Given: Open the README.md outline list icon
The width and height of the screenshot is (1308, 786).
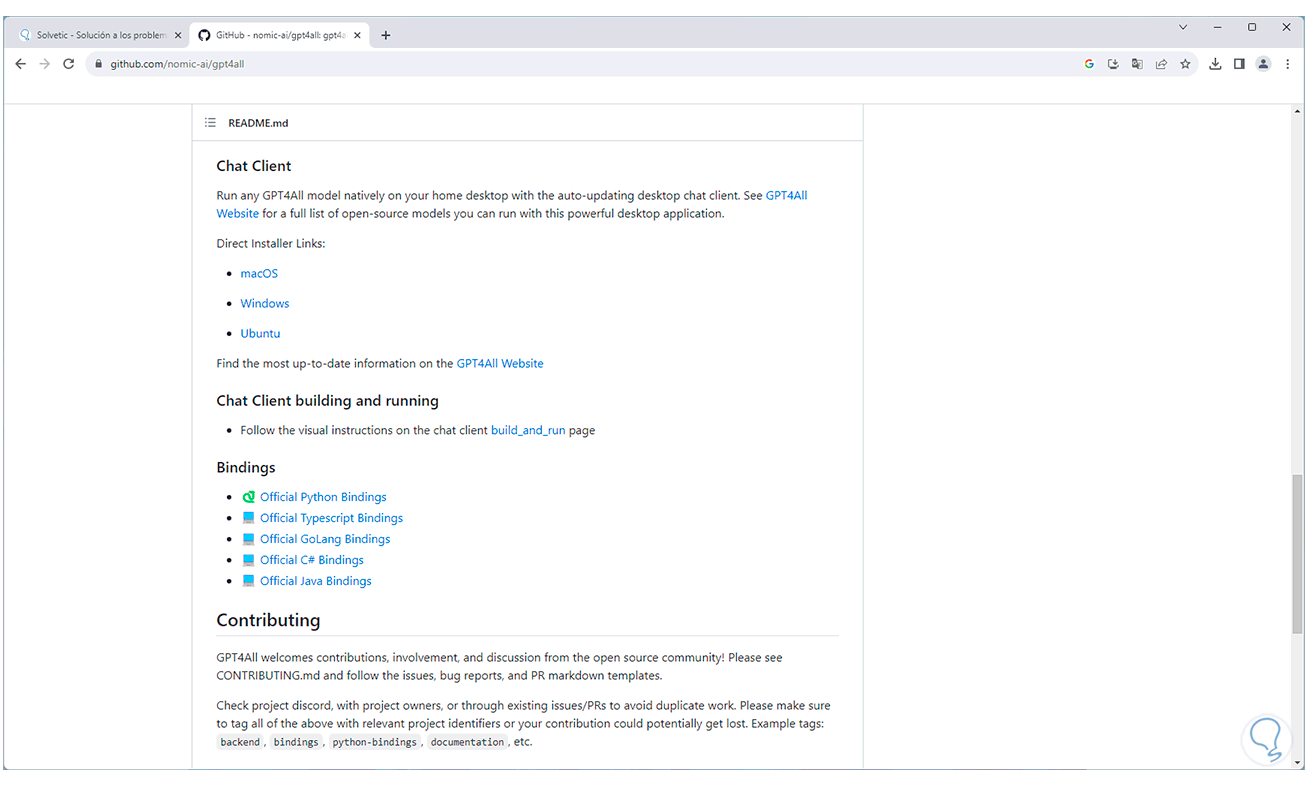Looking at the screenshot, I should click(210, 123).
